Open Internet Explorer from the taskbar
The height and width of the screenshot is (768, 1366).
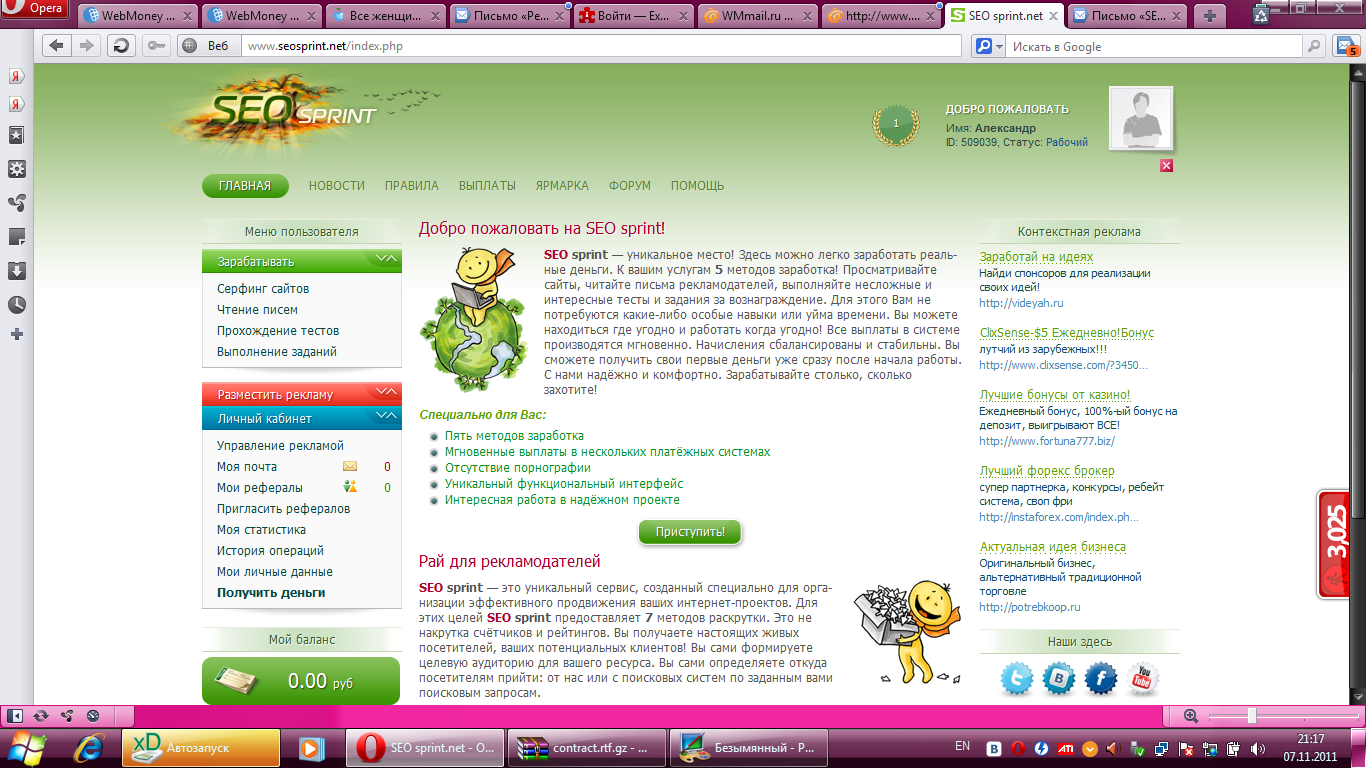(89, 747)
